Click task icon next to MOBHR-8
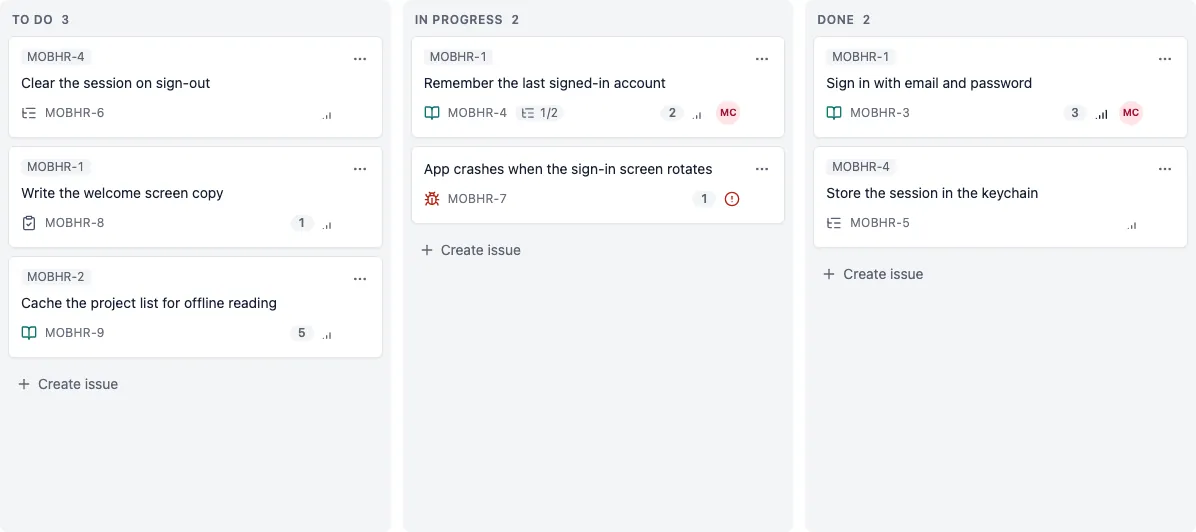Viewport: 1196px width, 532px height. tap(29, 223)
